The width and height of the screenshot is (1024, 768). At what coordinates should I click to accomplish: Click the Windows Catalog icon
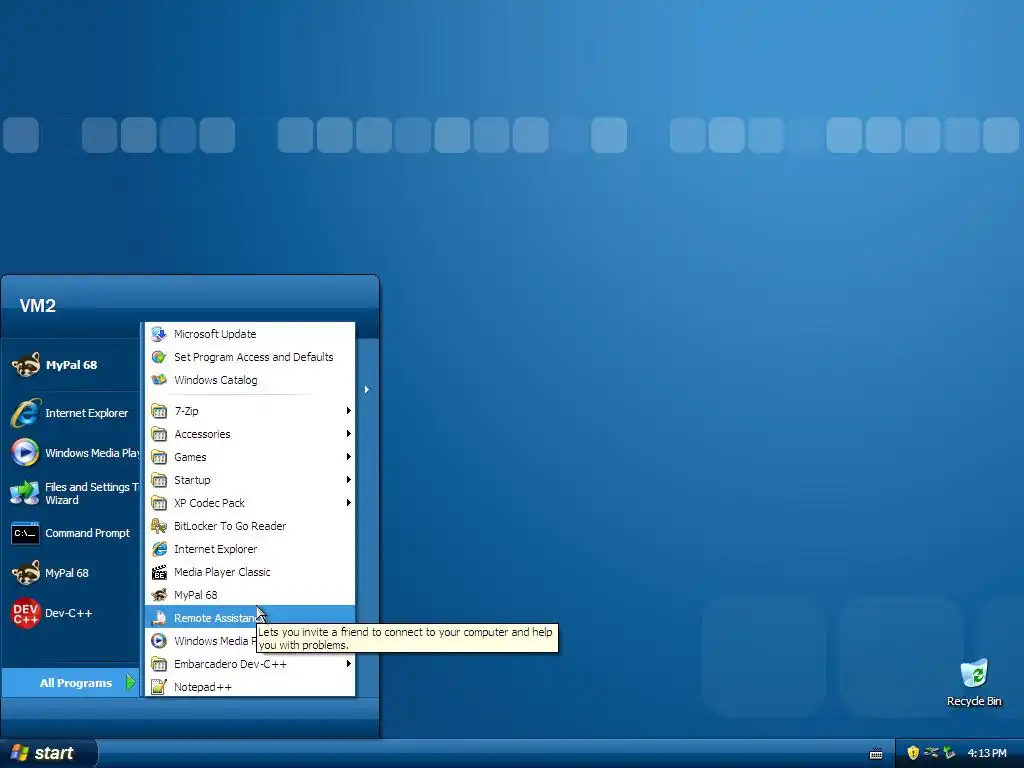pyautogui.click(x=159, y=379)
